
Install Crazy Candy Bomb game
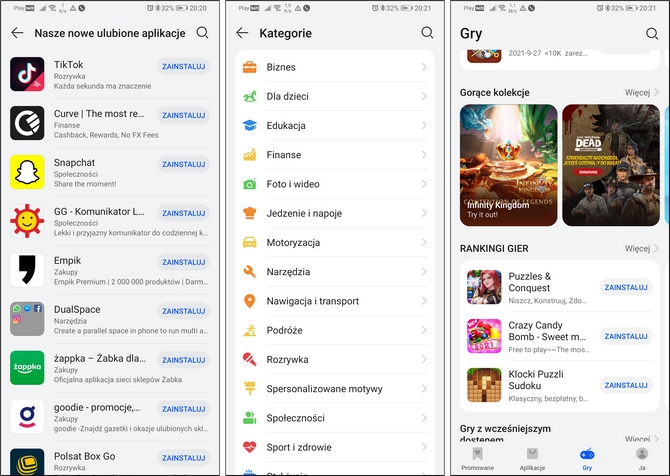pyautogui.click(x=626, y=336)
